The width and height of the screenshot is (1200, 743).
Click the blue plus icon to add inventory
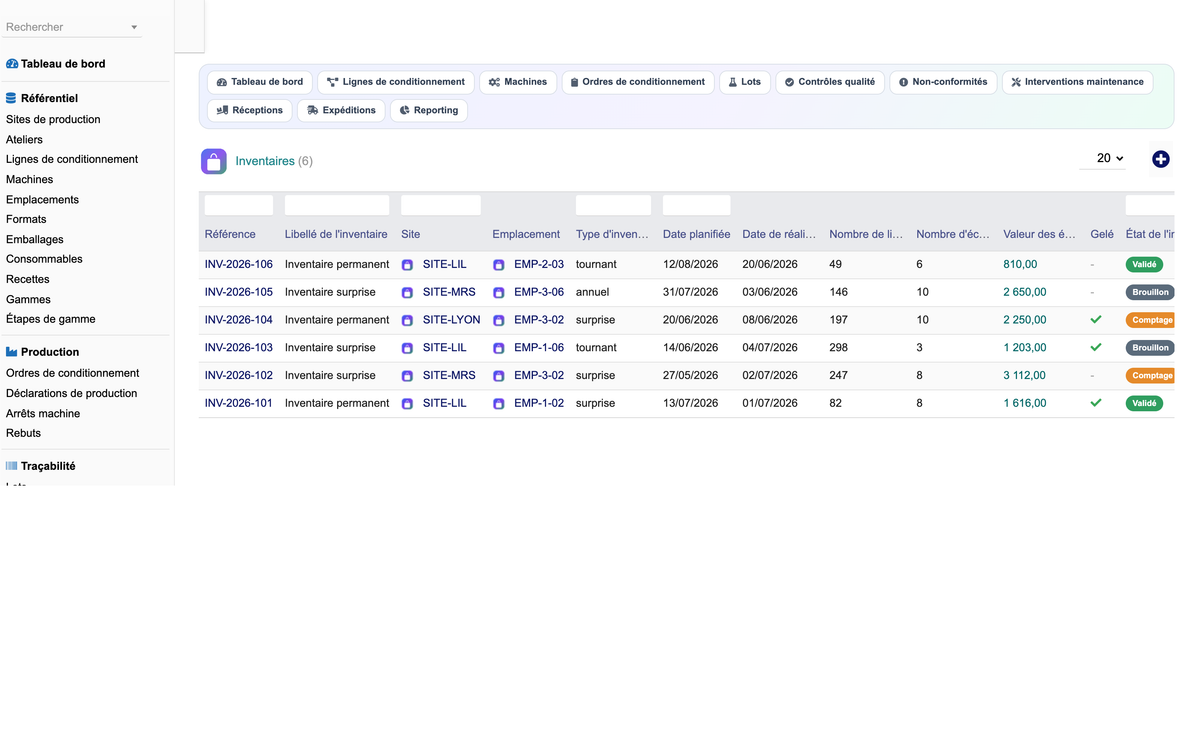[1160, 159]
